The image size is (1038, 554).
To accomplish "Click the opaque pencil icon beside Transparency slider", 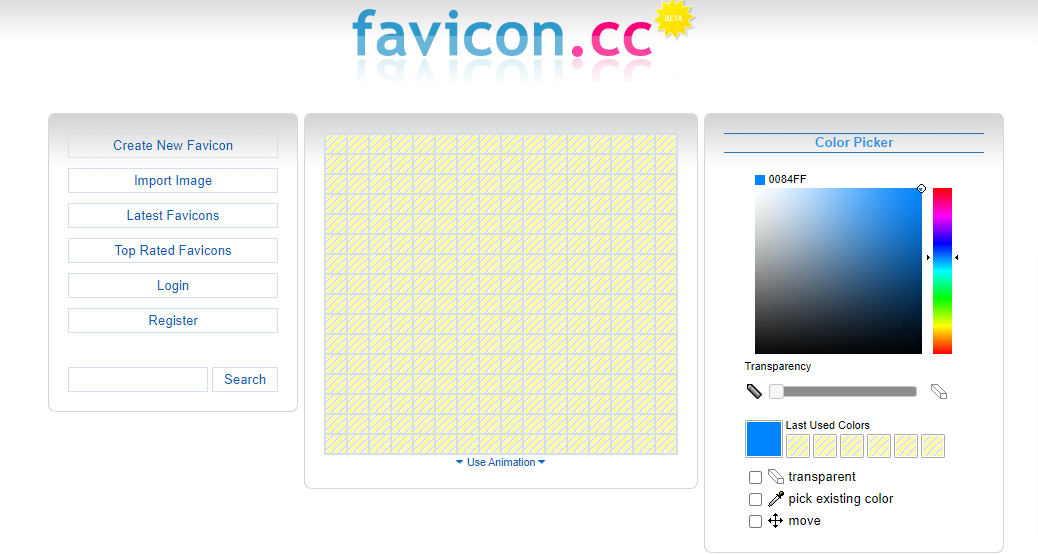I will [x=754, y=391].
